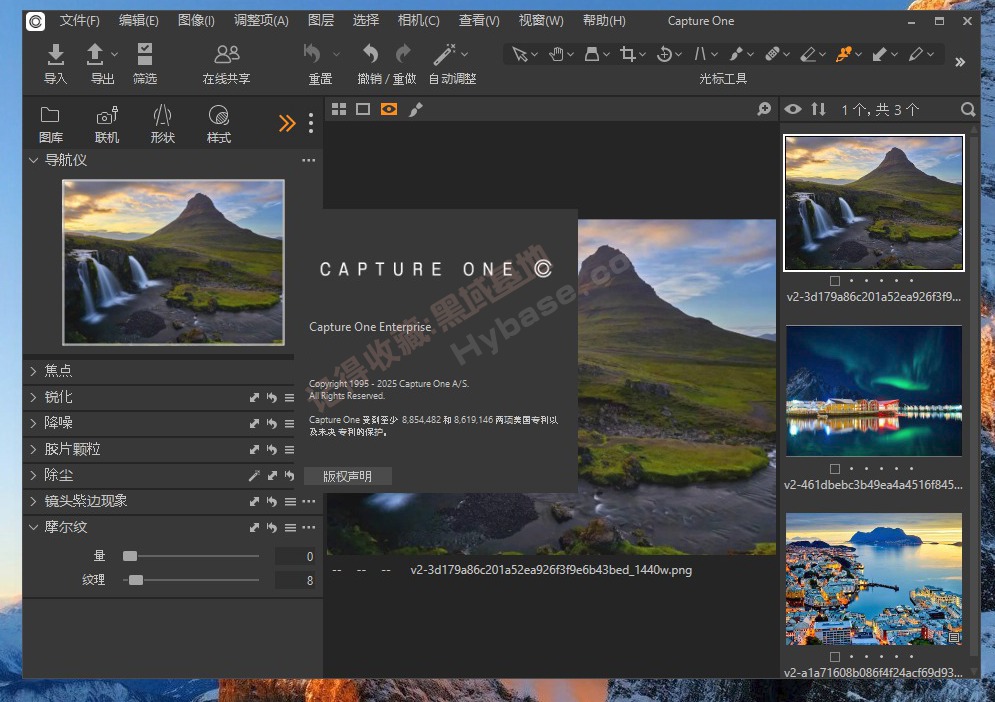
Task: Click the Navigator preview image
Action: pos(173,262)
